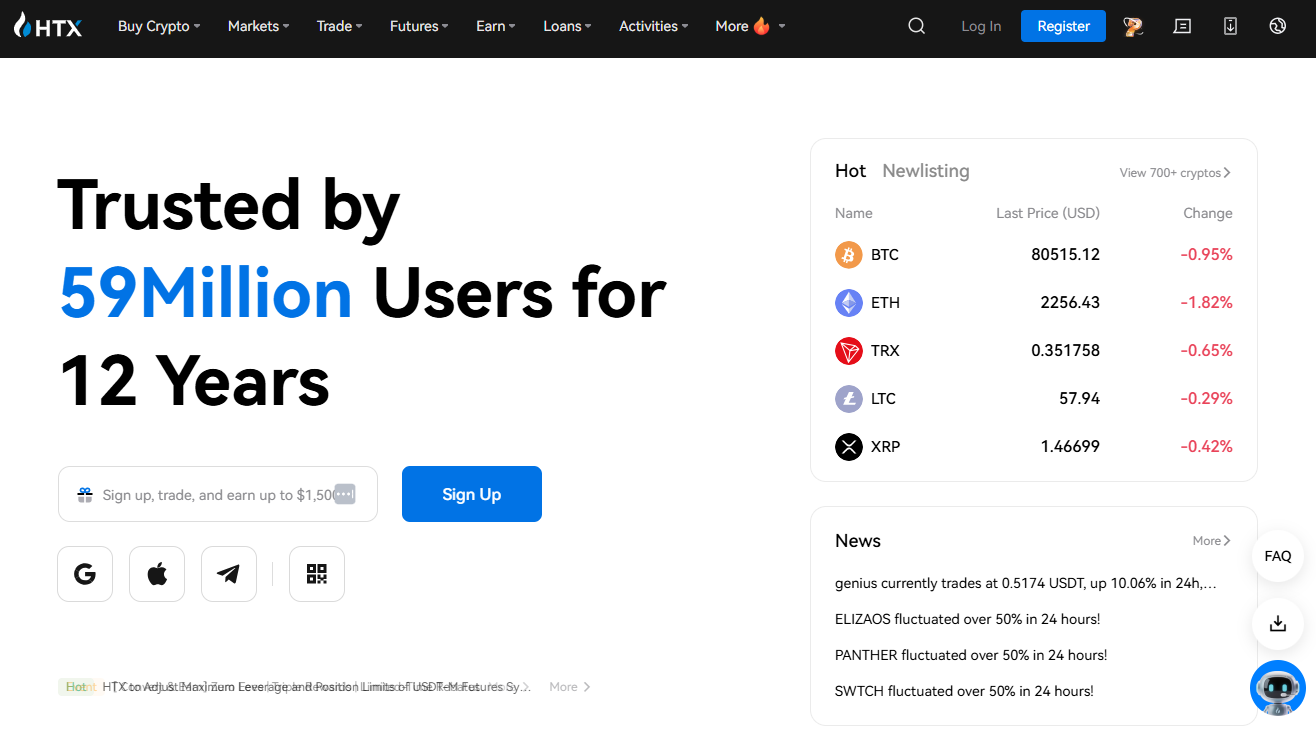Open the XRP row label

pos(885,447)
